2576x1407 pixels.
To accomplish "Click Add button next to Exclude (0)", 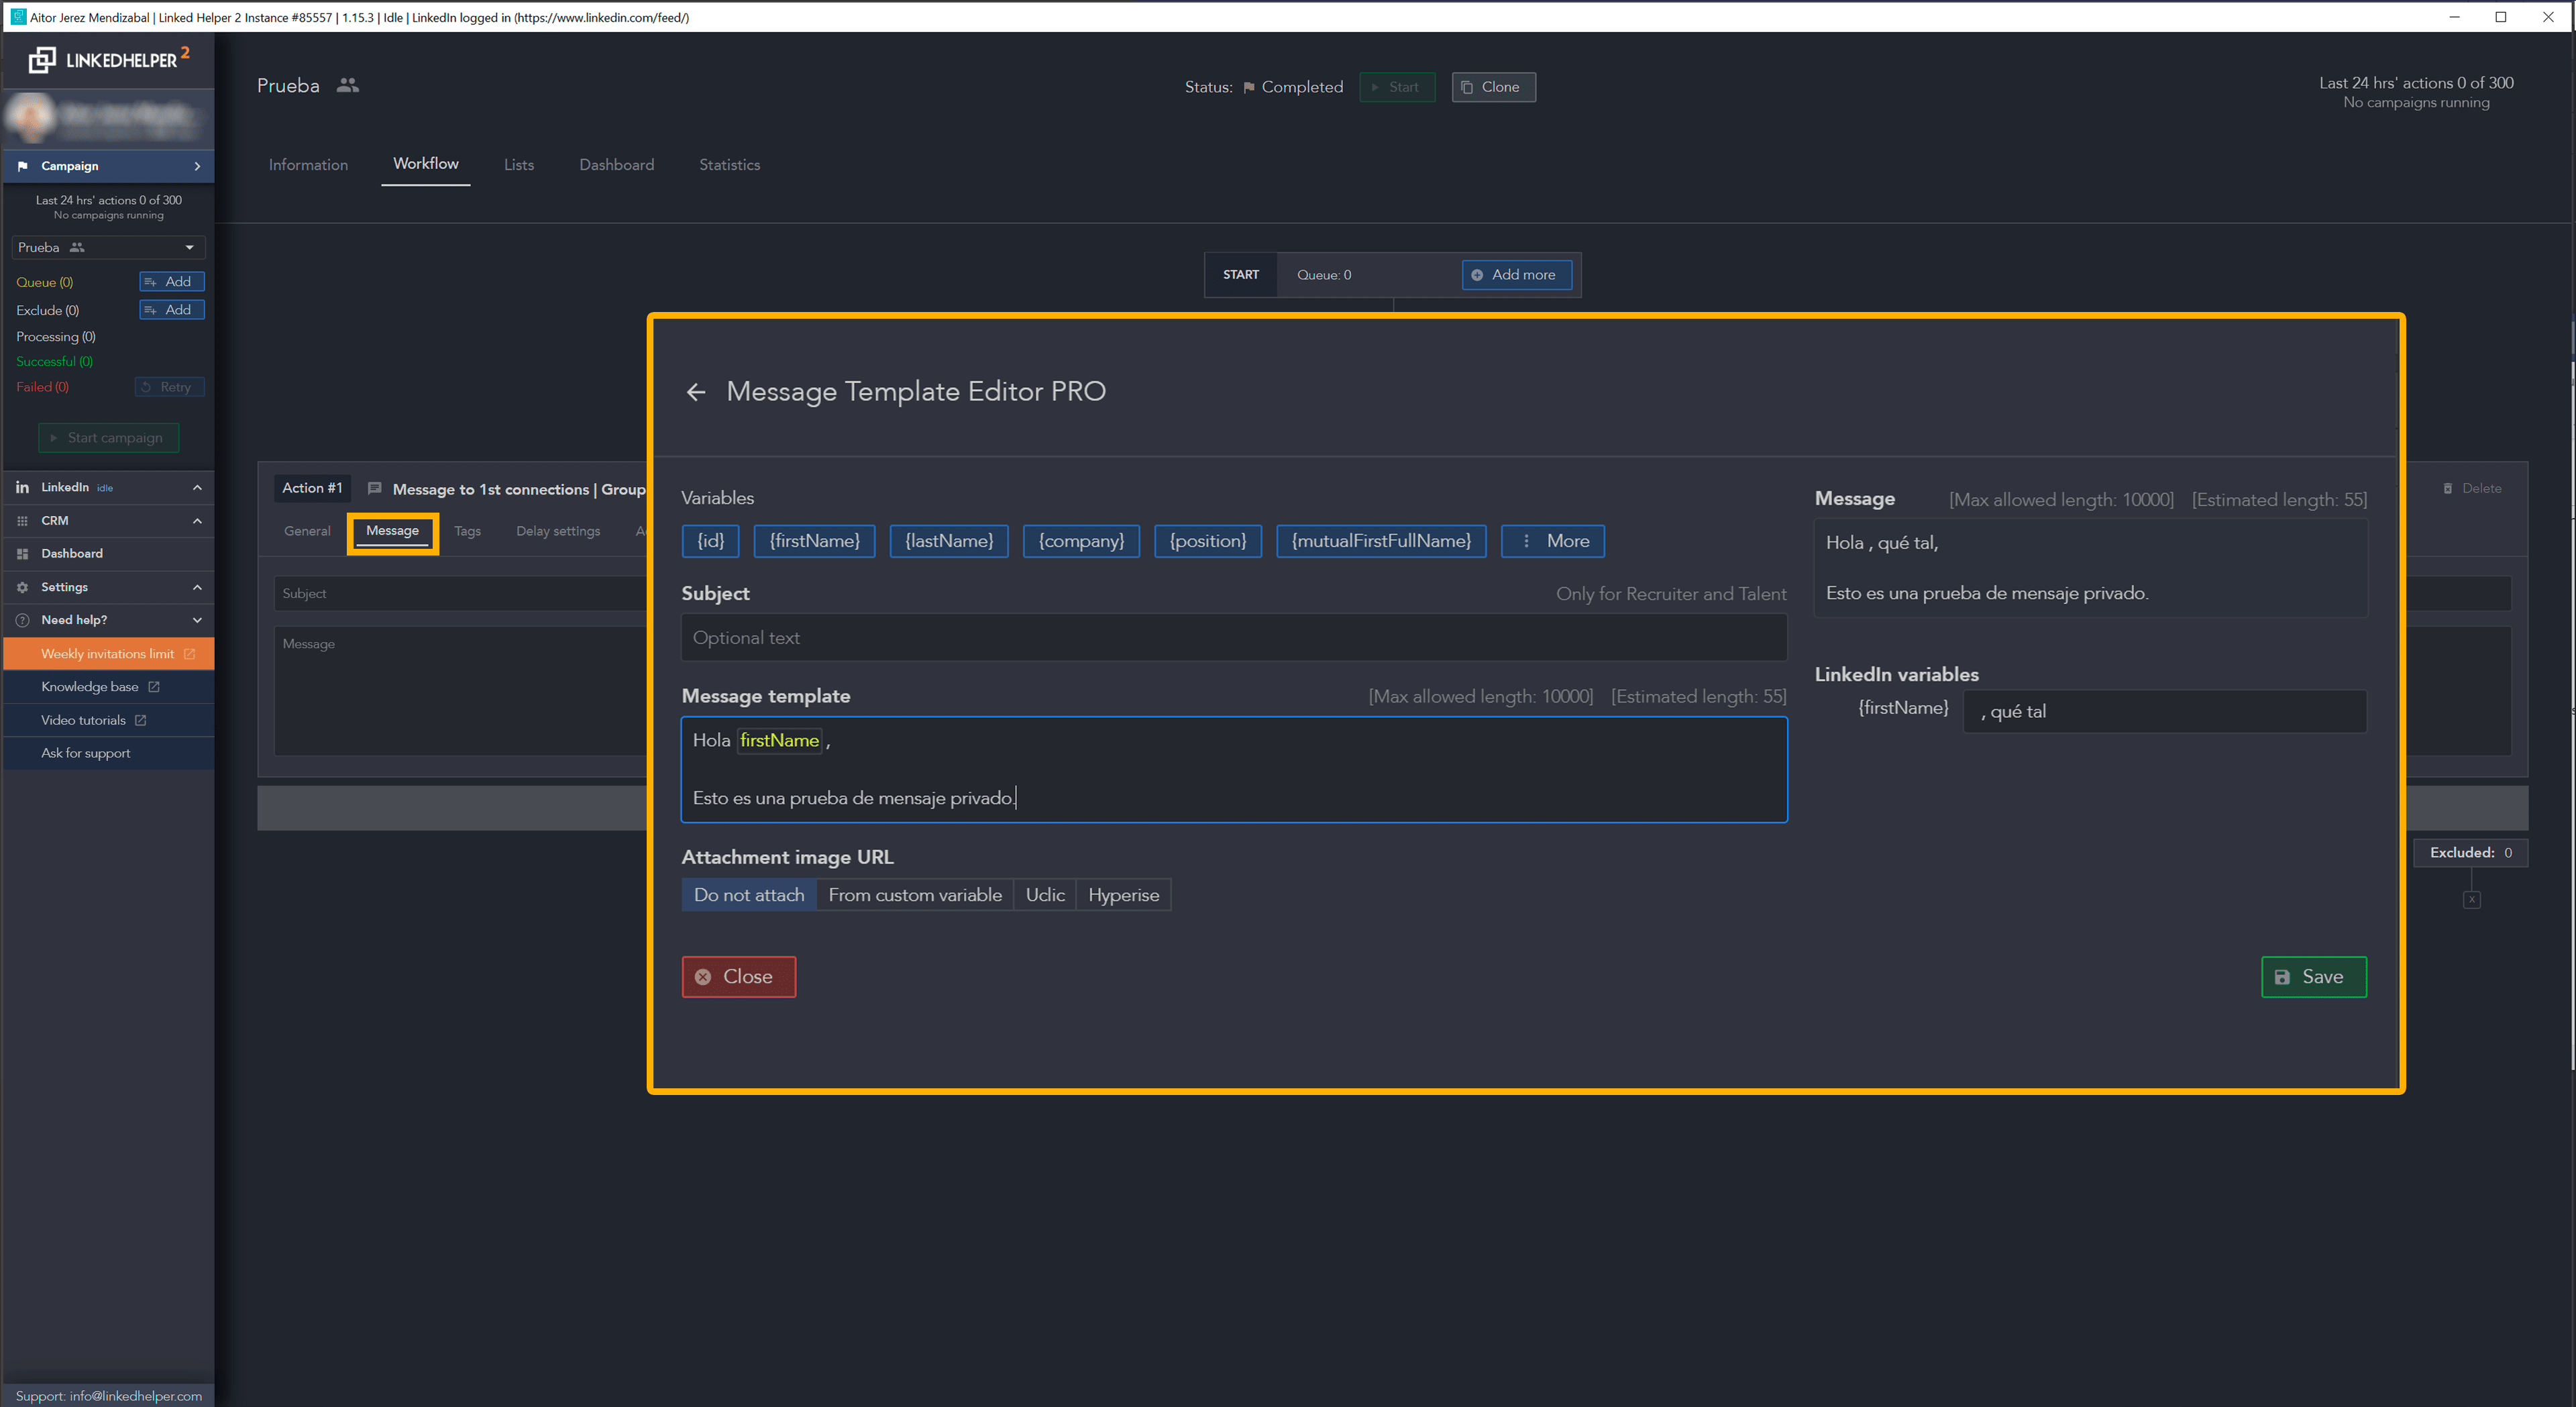I will pyautogui.click(x=172, y=310).
